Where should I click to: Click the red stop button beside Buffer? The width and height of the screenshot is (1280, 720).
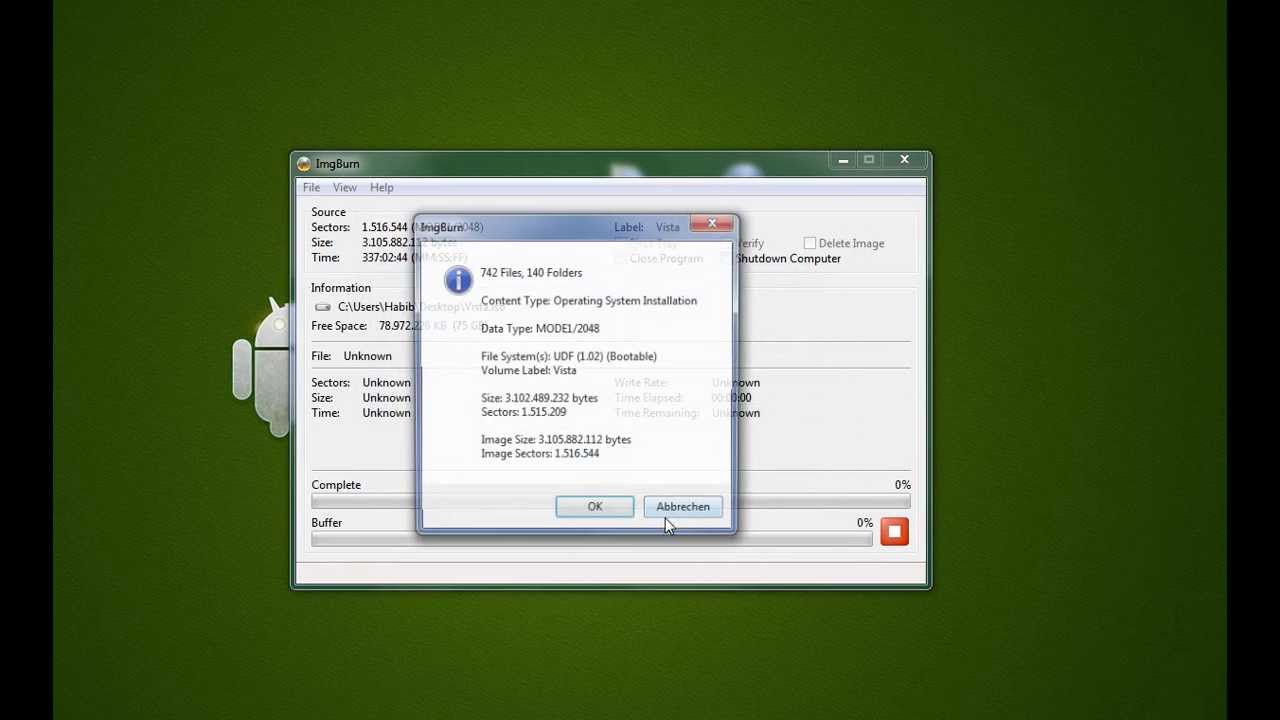pos(894,532)
